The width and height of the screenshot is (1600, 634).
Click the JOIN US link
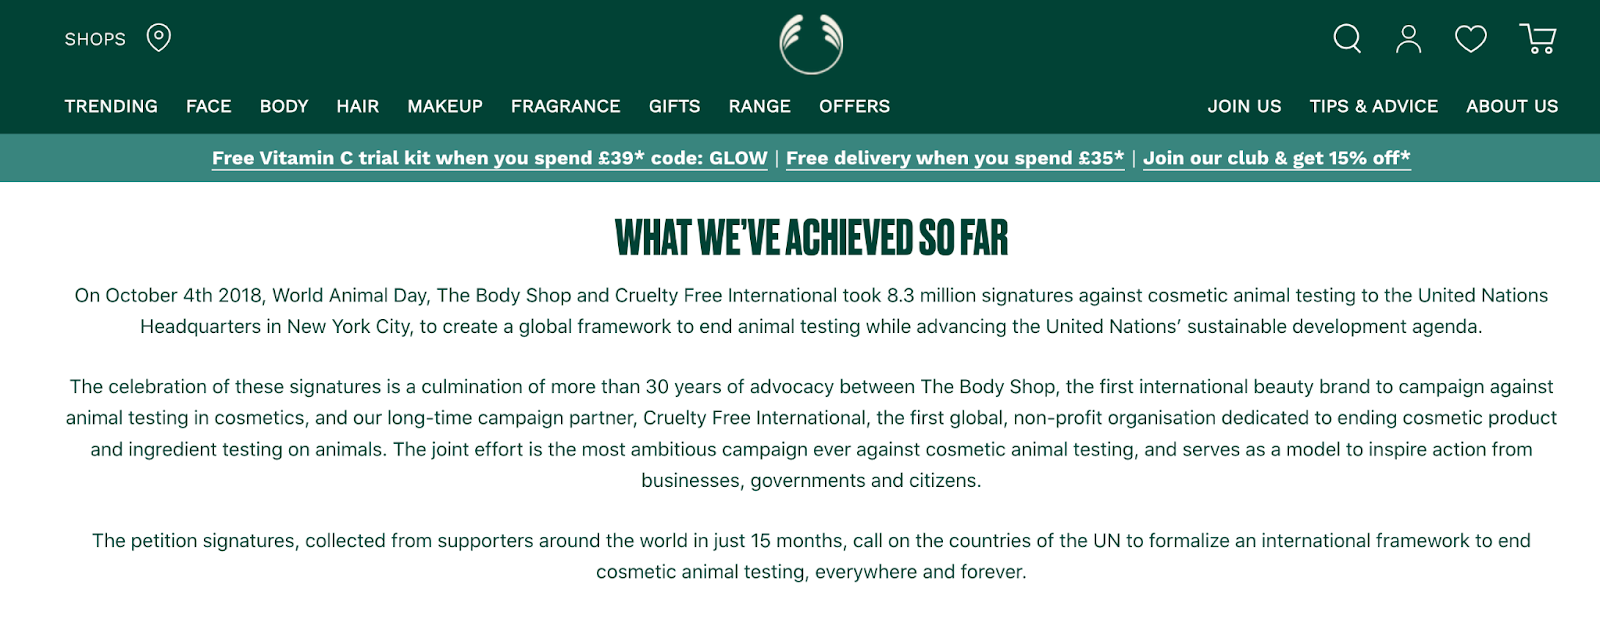[x=1245, y=106]
